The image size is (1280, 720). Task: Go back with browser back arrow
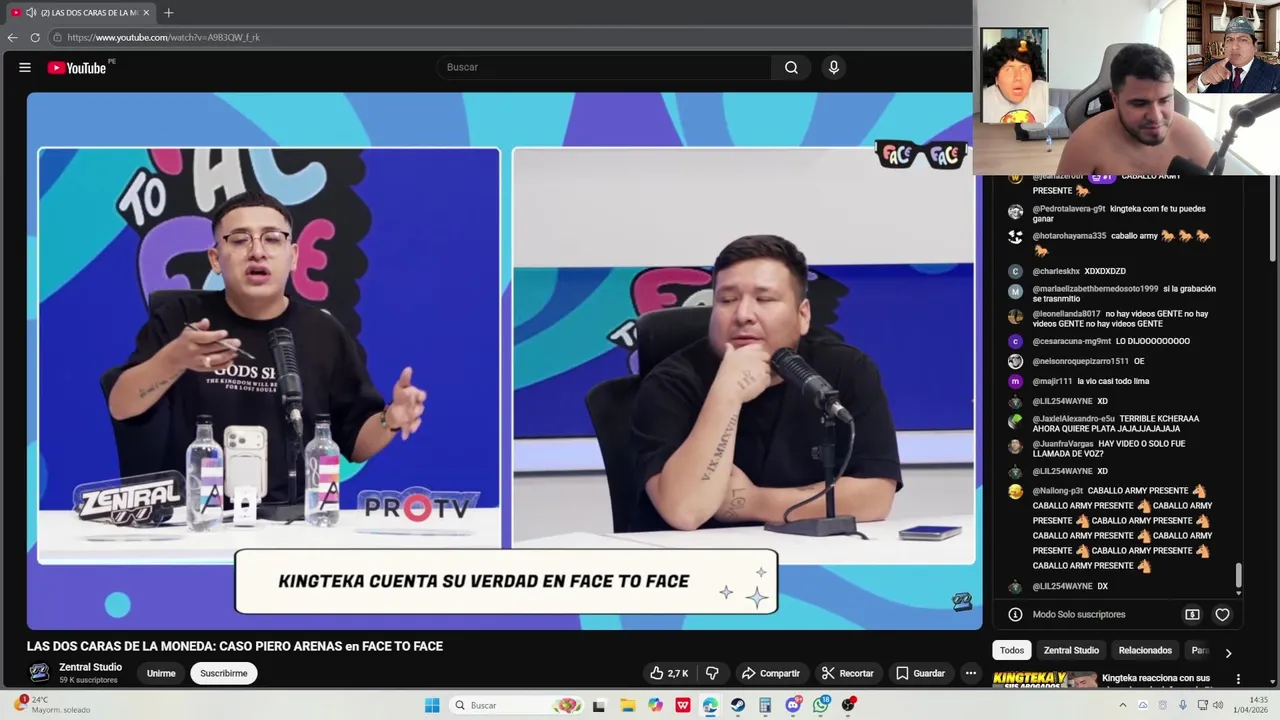(12, 37)
